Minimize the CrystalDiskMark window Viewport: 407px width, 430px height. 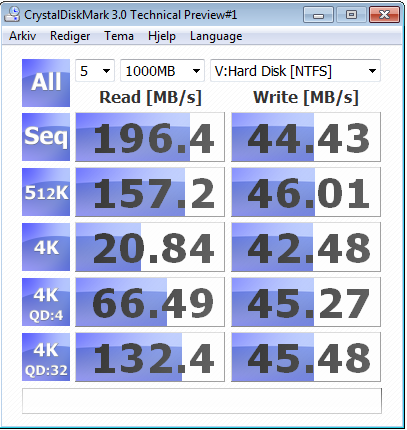click(318, 15)
